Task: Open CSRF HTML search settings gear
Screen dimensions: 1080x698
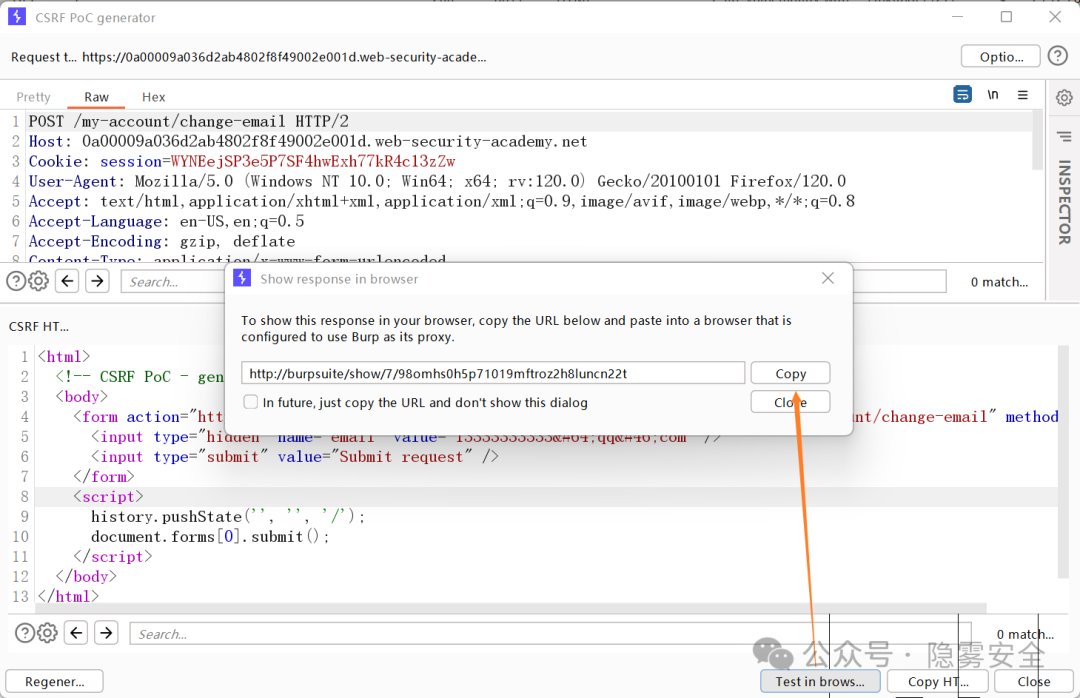Action: [48, 633]
